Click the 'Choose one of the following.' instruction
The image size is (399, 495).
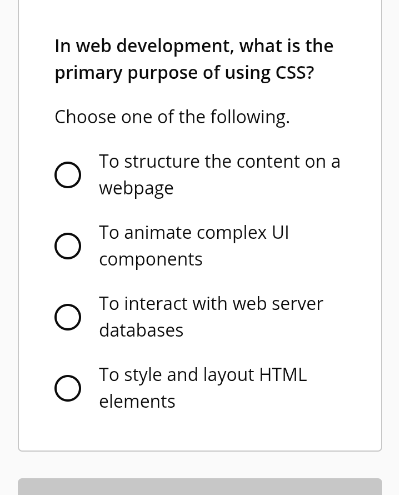coord(172,117)
